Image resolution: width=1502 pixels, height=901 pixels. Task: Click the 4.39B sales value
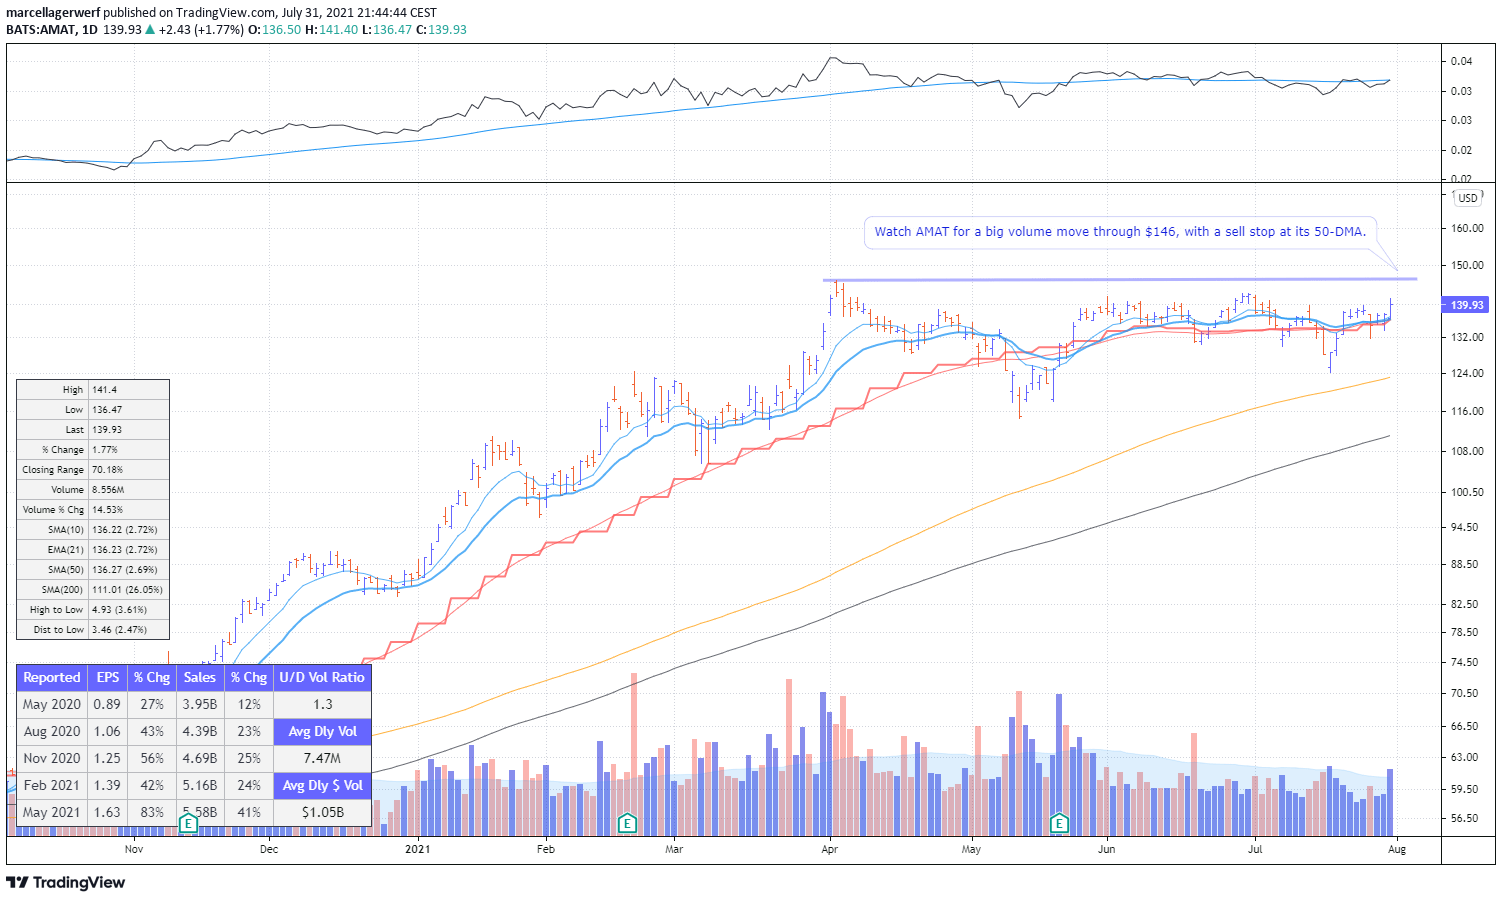(x=200, y=731)
